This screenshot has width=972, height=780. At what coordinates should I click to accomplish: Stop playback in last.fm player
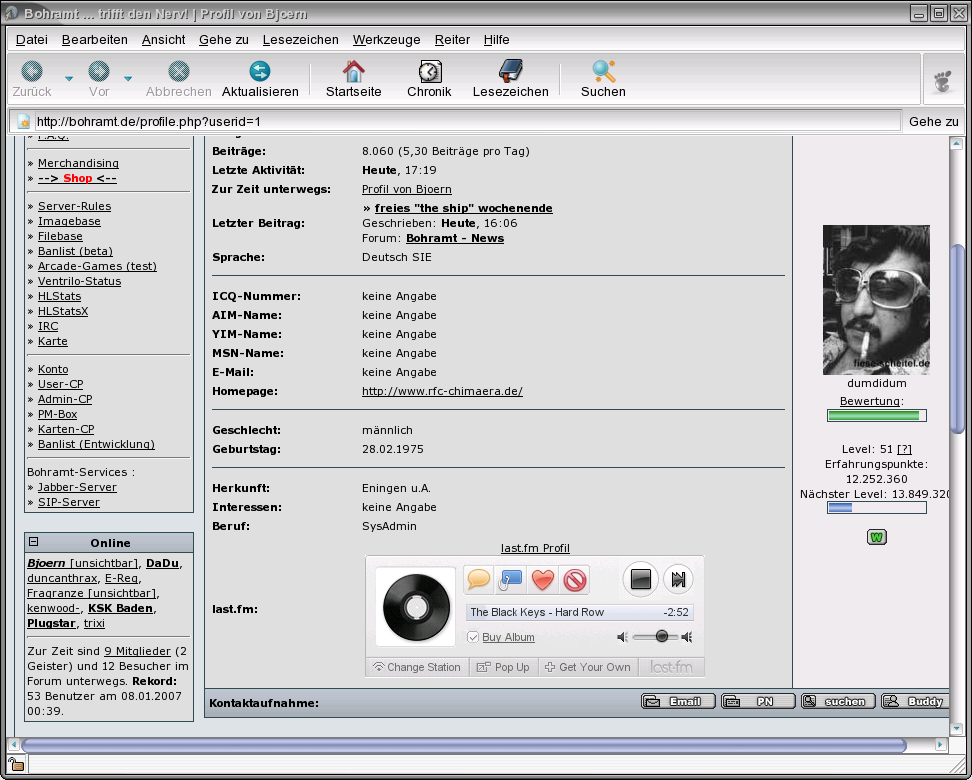click(641, 579)
